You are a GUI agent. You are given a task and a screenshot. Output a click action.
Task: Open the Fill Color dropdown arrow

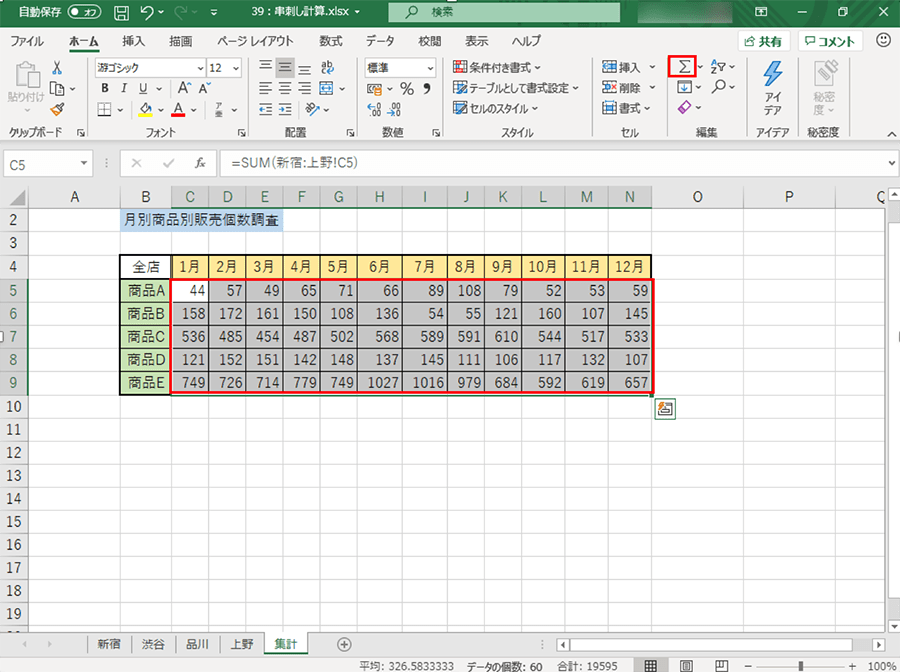(x=160, y=110)
